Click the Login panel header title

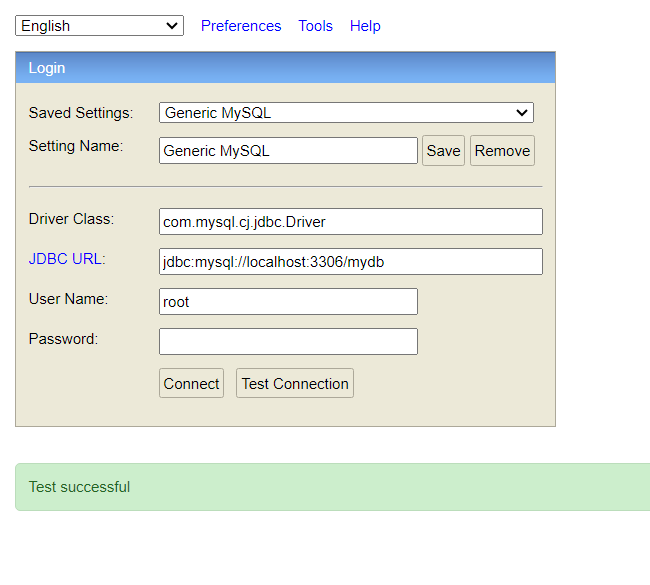click(47, 68)
